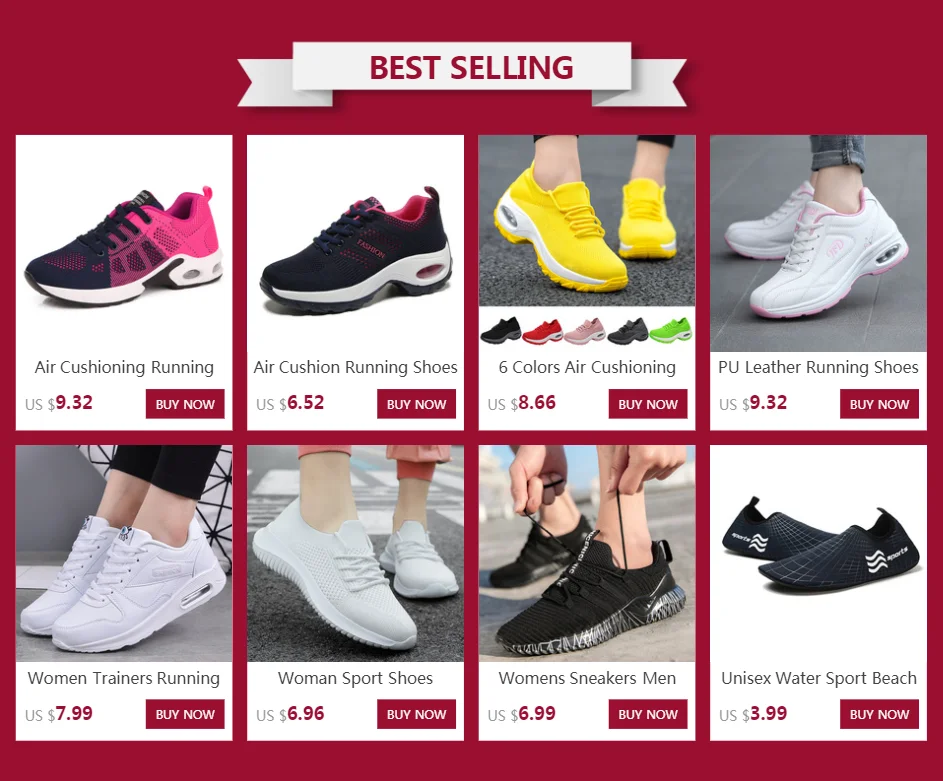Select the green shoe color variant
This screenshot has height=781, width=943.
tap(671, 331)
